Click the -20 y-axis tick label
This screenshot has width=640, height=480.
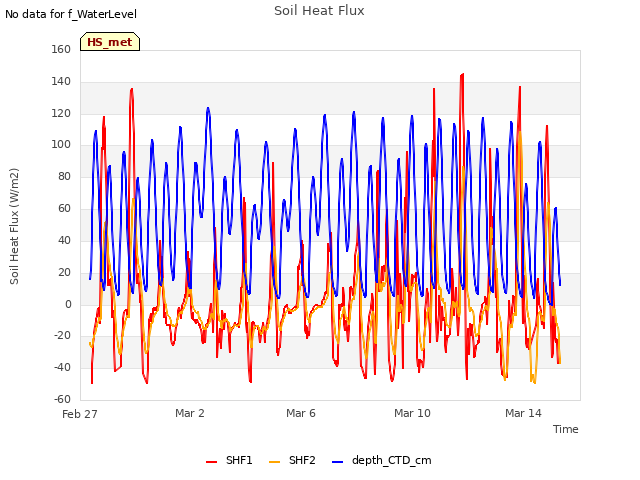coord(62,336)
